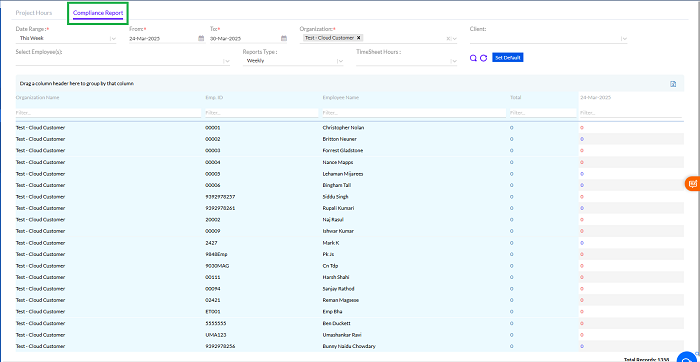Image resolution: width=700 pixels, height=362 pixels.
Task: Click Christopher Nolan's 24-Mar status icon
Action: 582,128
